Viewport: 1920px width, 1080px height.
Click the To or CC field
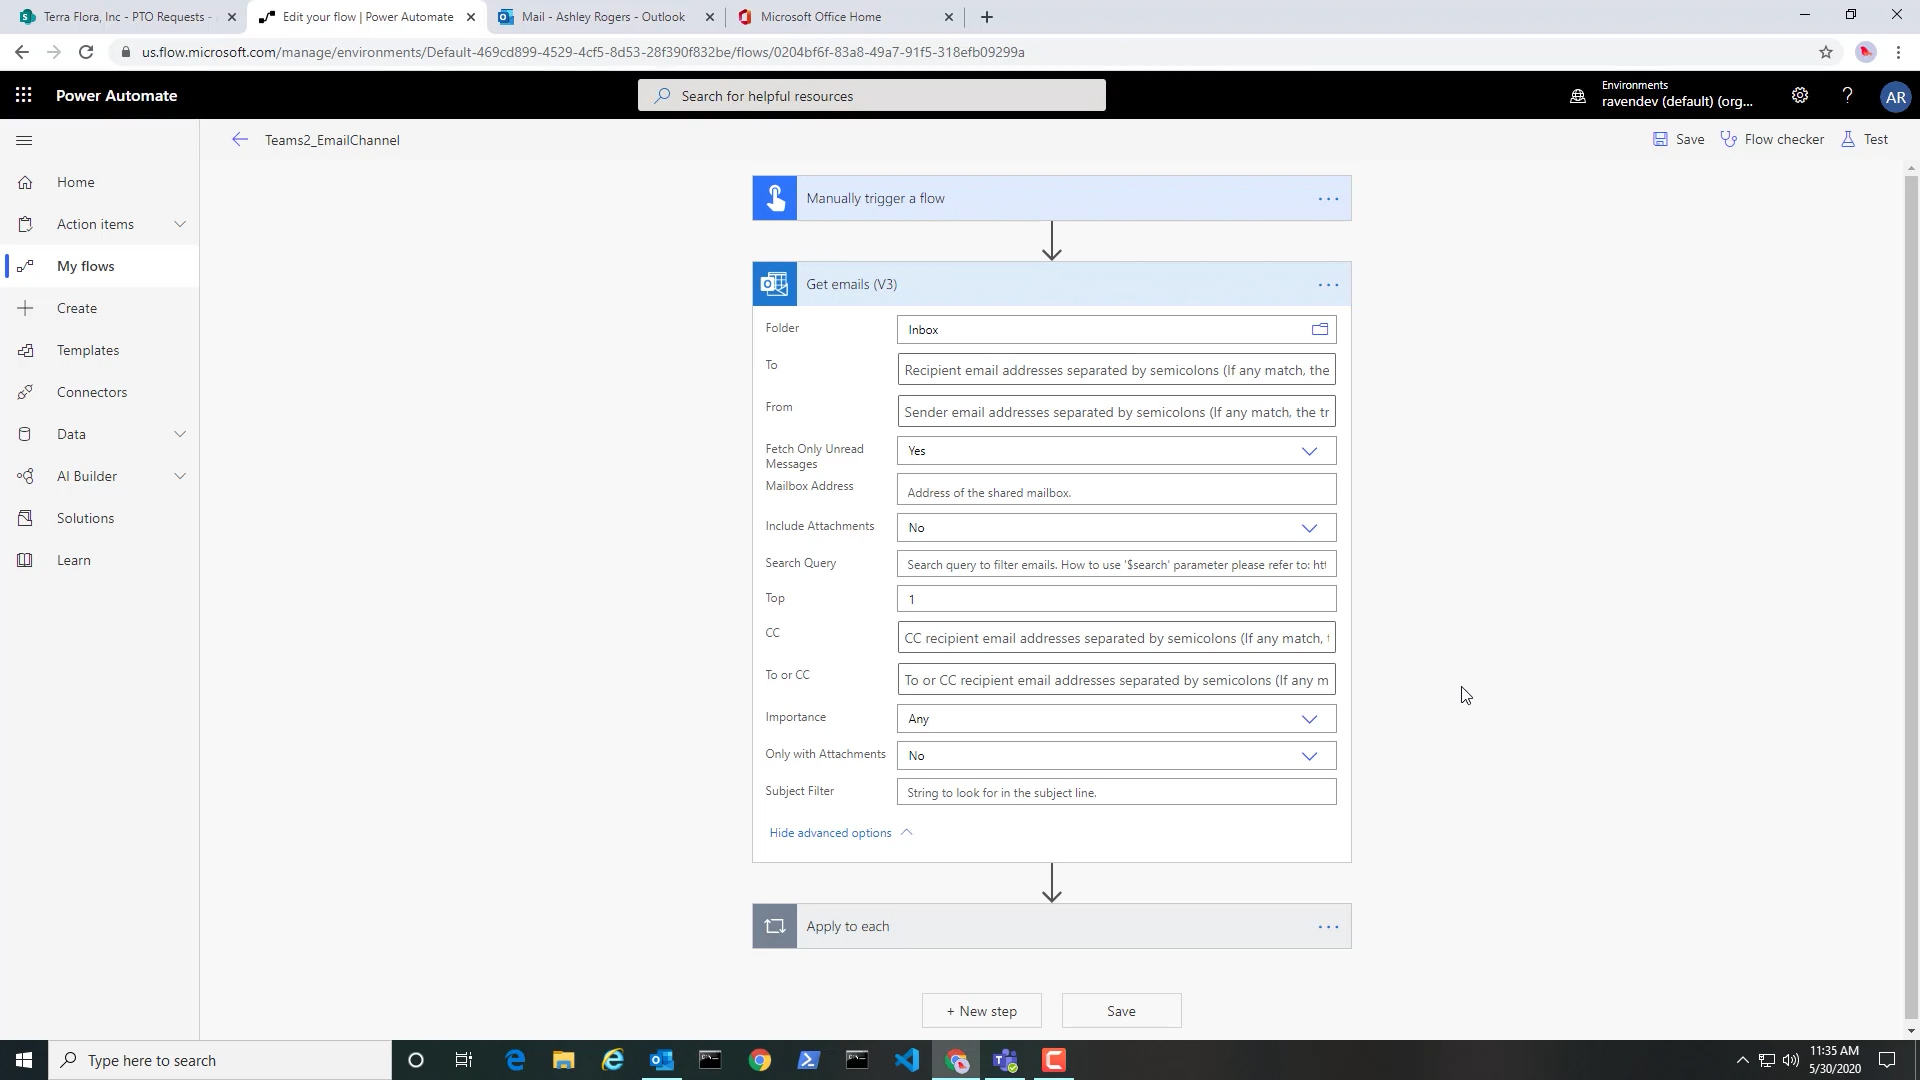click(1116, 680)
